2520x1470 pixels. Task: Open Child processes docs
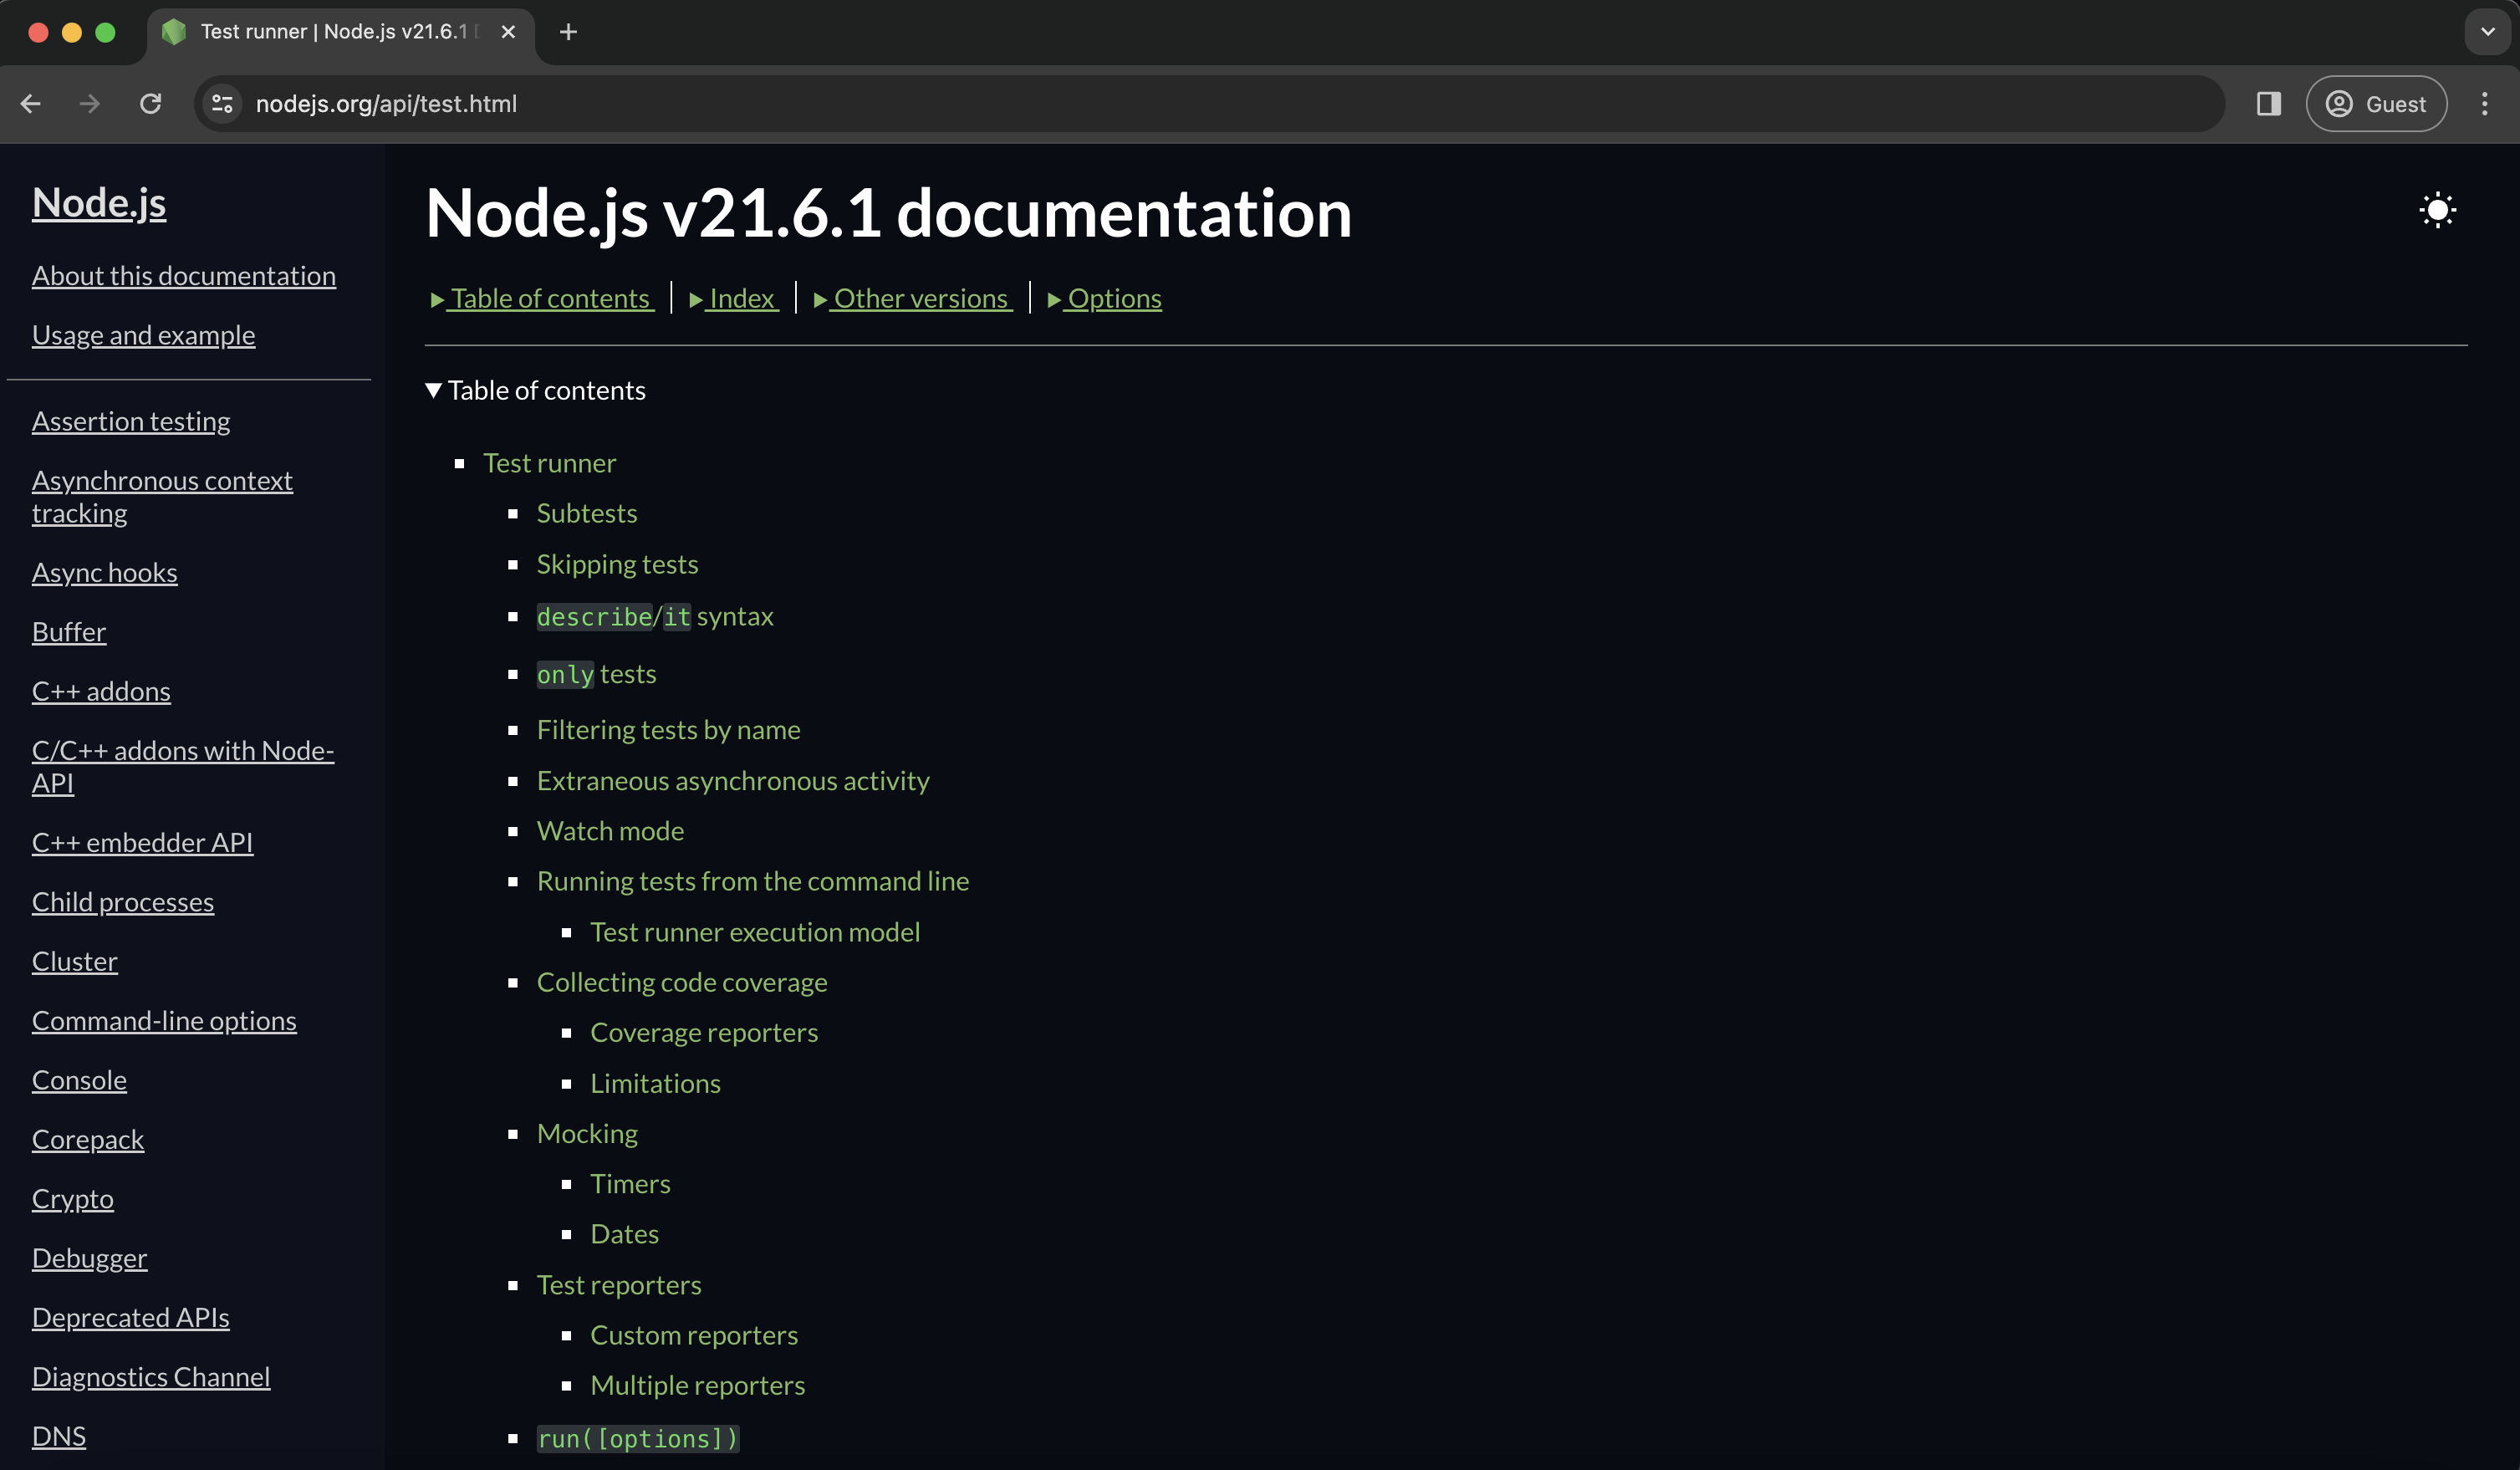point(123,902)
